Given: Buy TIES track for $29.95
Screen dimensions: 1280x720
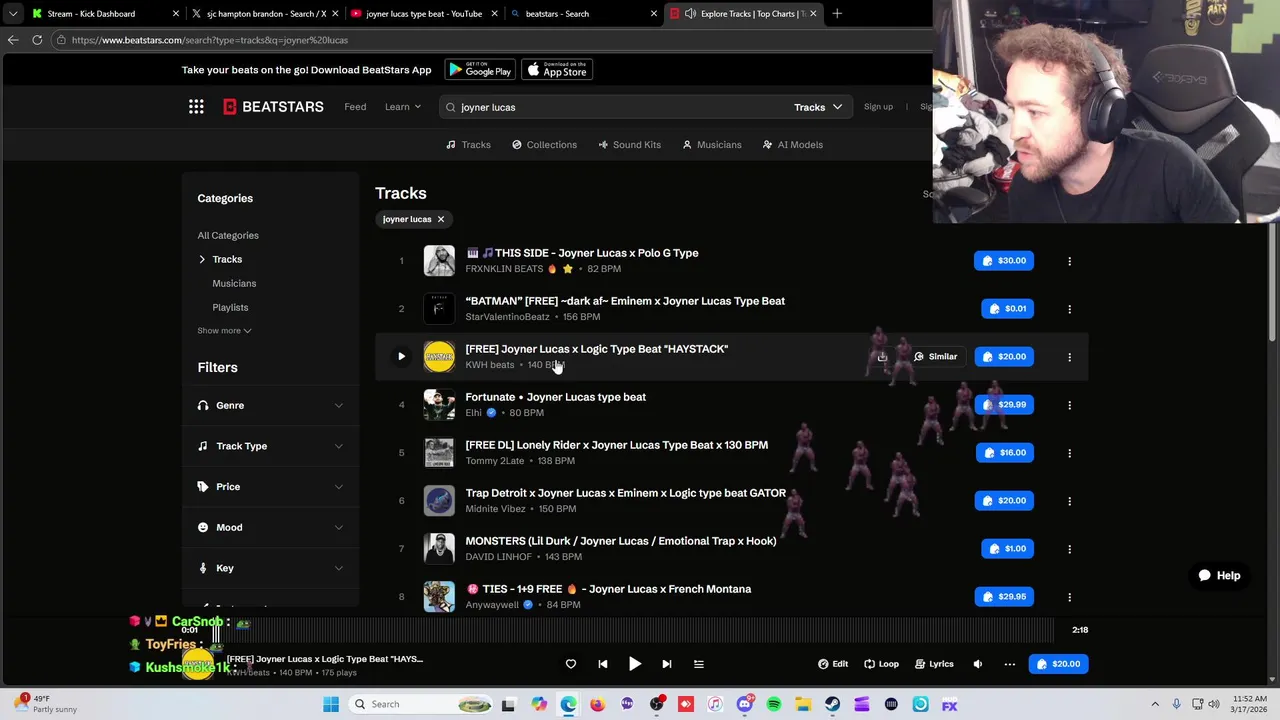Looking at the screenshot, I should [1004, 597].
